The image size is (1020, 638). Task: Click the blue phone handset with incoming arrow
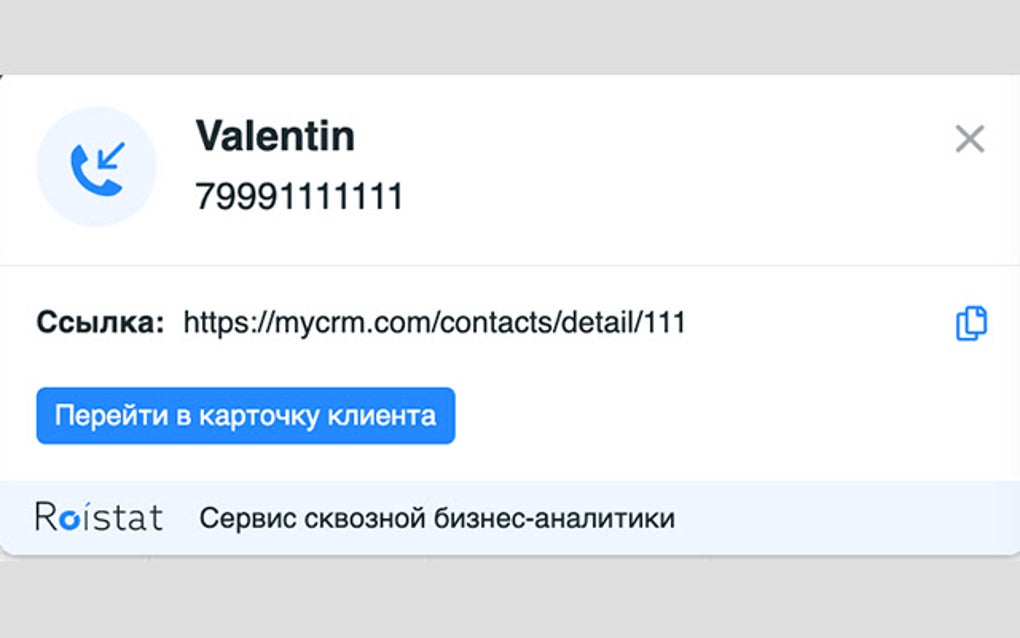pyautogui.click(x=95, y=167)
